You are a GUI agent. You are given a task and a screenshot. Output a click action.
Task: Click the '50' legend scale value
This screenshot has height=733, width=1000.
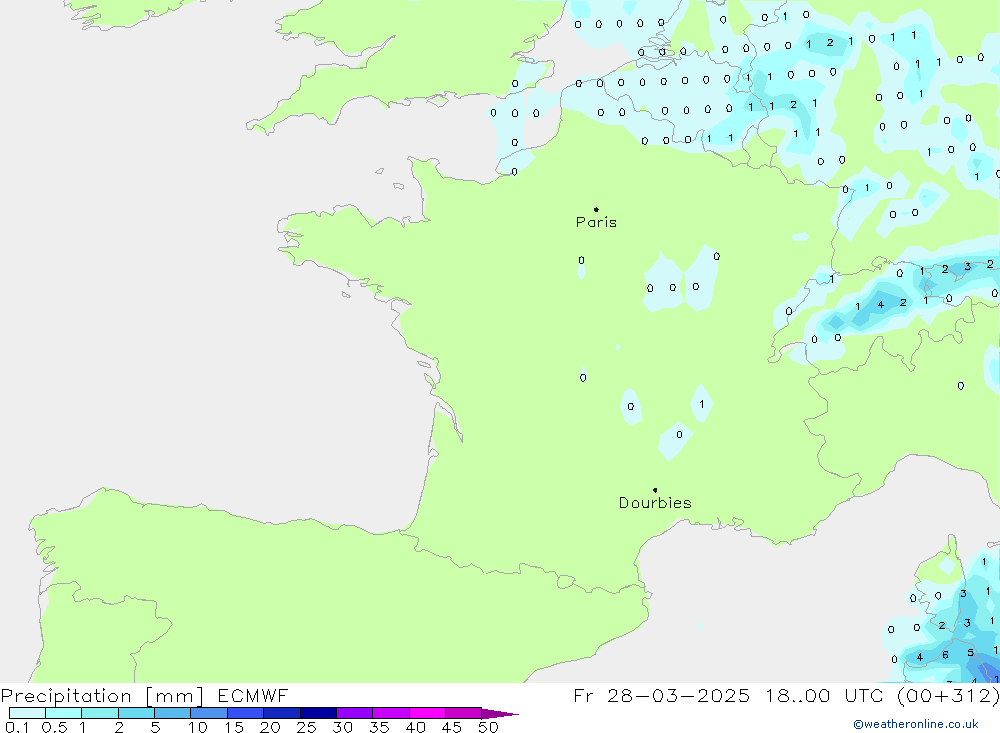pos(489,727)
